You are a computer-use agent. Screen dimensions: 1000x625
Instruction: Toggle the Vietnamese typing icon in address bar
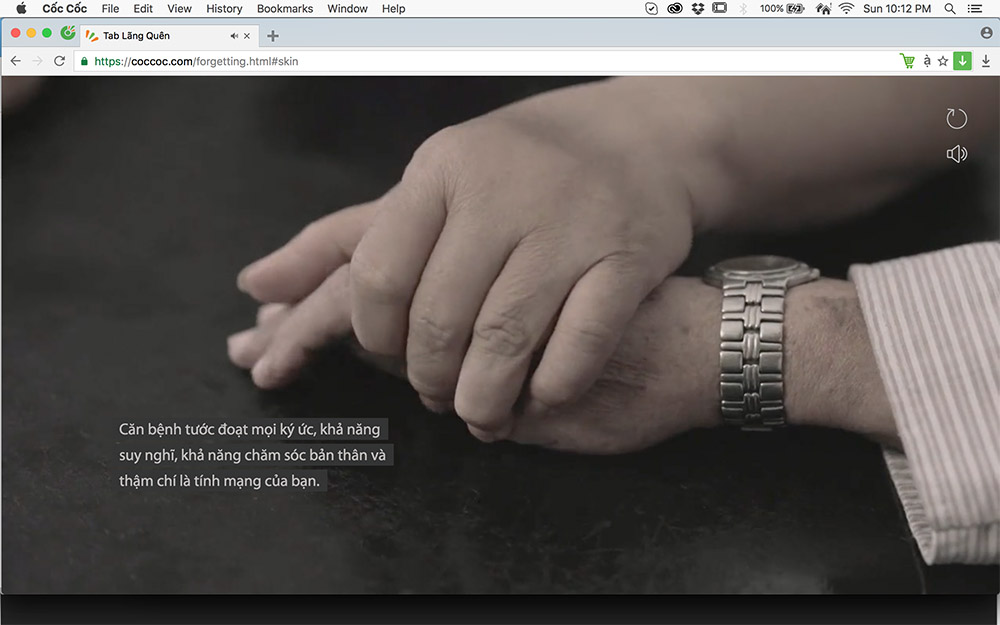927,61
